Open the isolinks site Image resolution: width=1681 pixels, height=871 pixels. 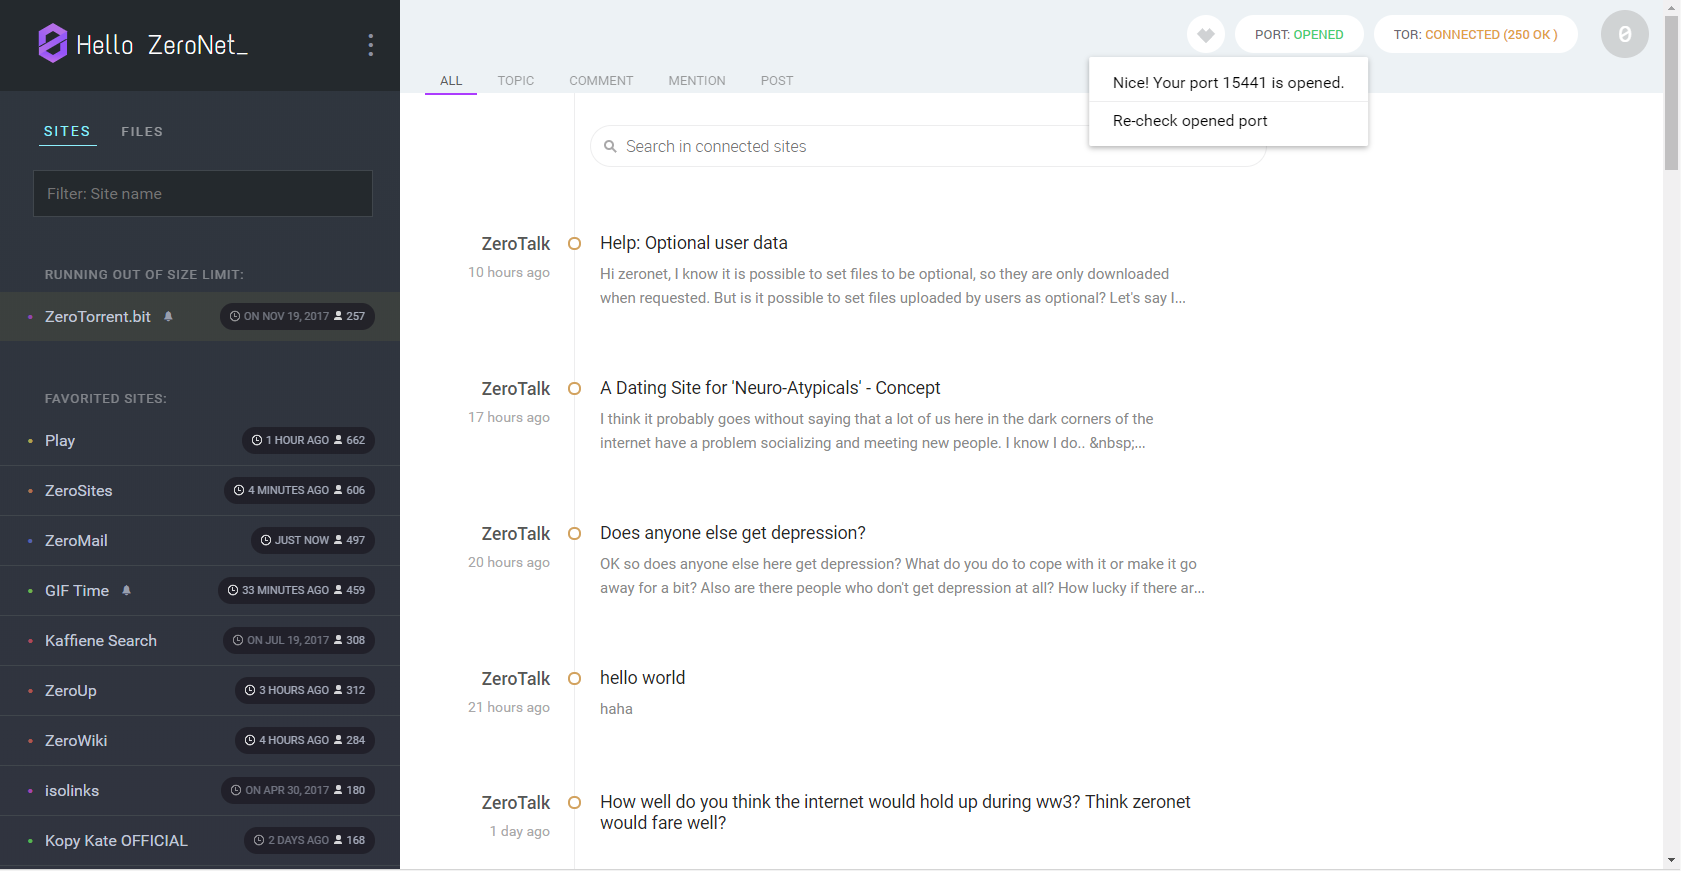(72, 790)
